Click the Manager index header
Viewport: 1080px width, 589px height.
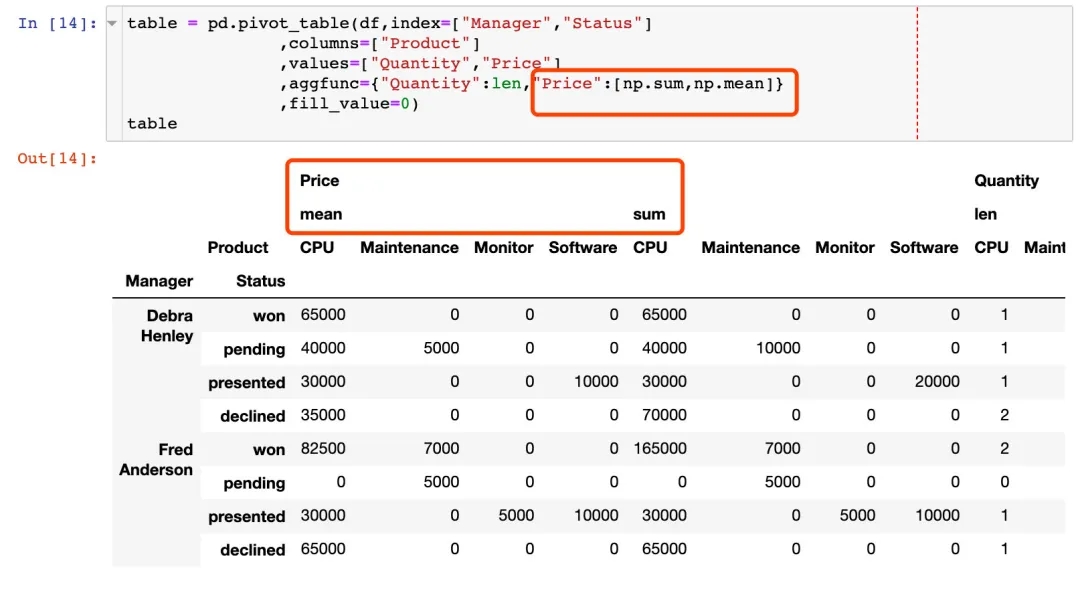click(159, 281)
